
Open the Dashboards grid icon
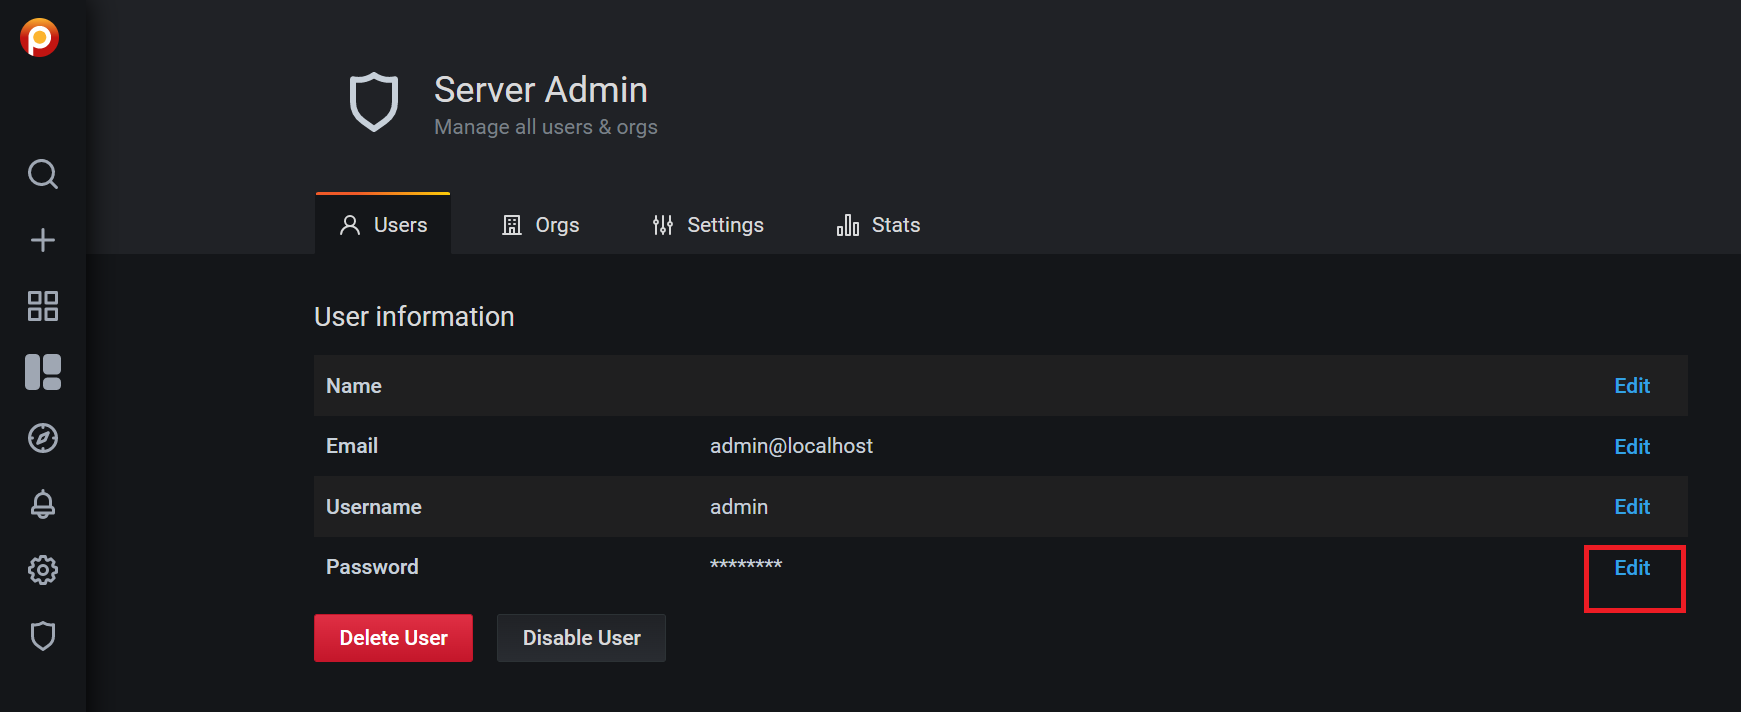(x=43, y=306)
